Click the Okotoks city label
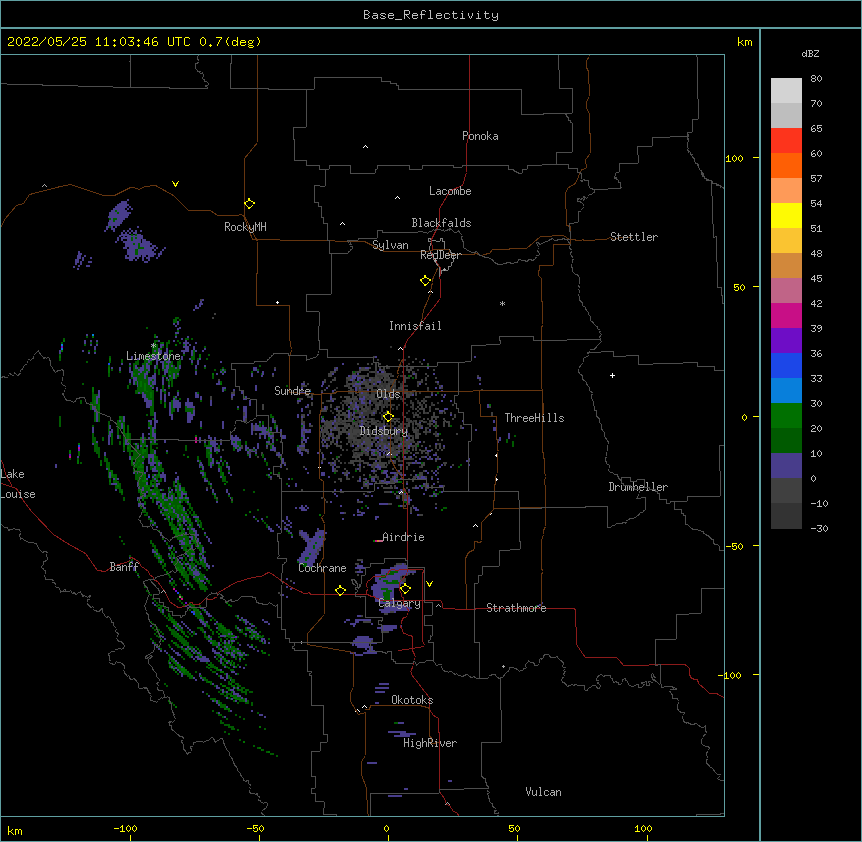This screenshot has height=842, width=862. tap(412, 700)
